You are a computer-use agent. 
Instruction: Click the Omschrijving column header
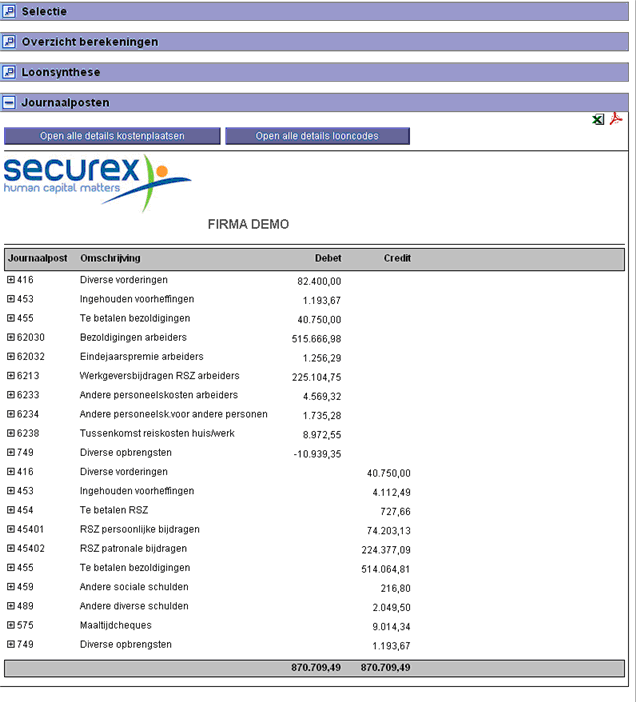110,258
